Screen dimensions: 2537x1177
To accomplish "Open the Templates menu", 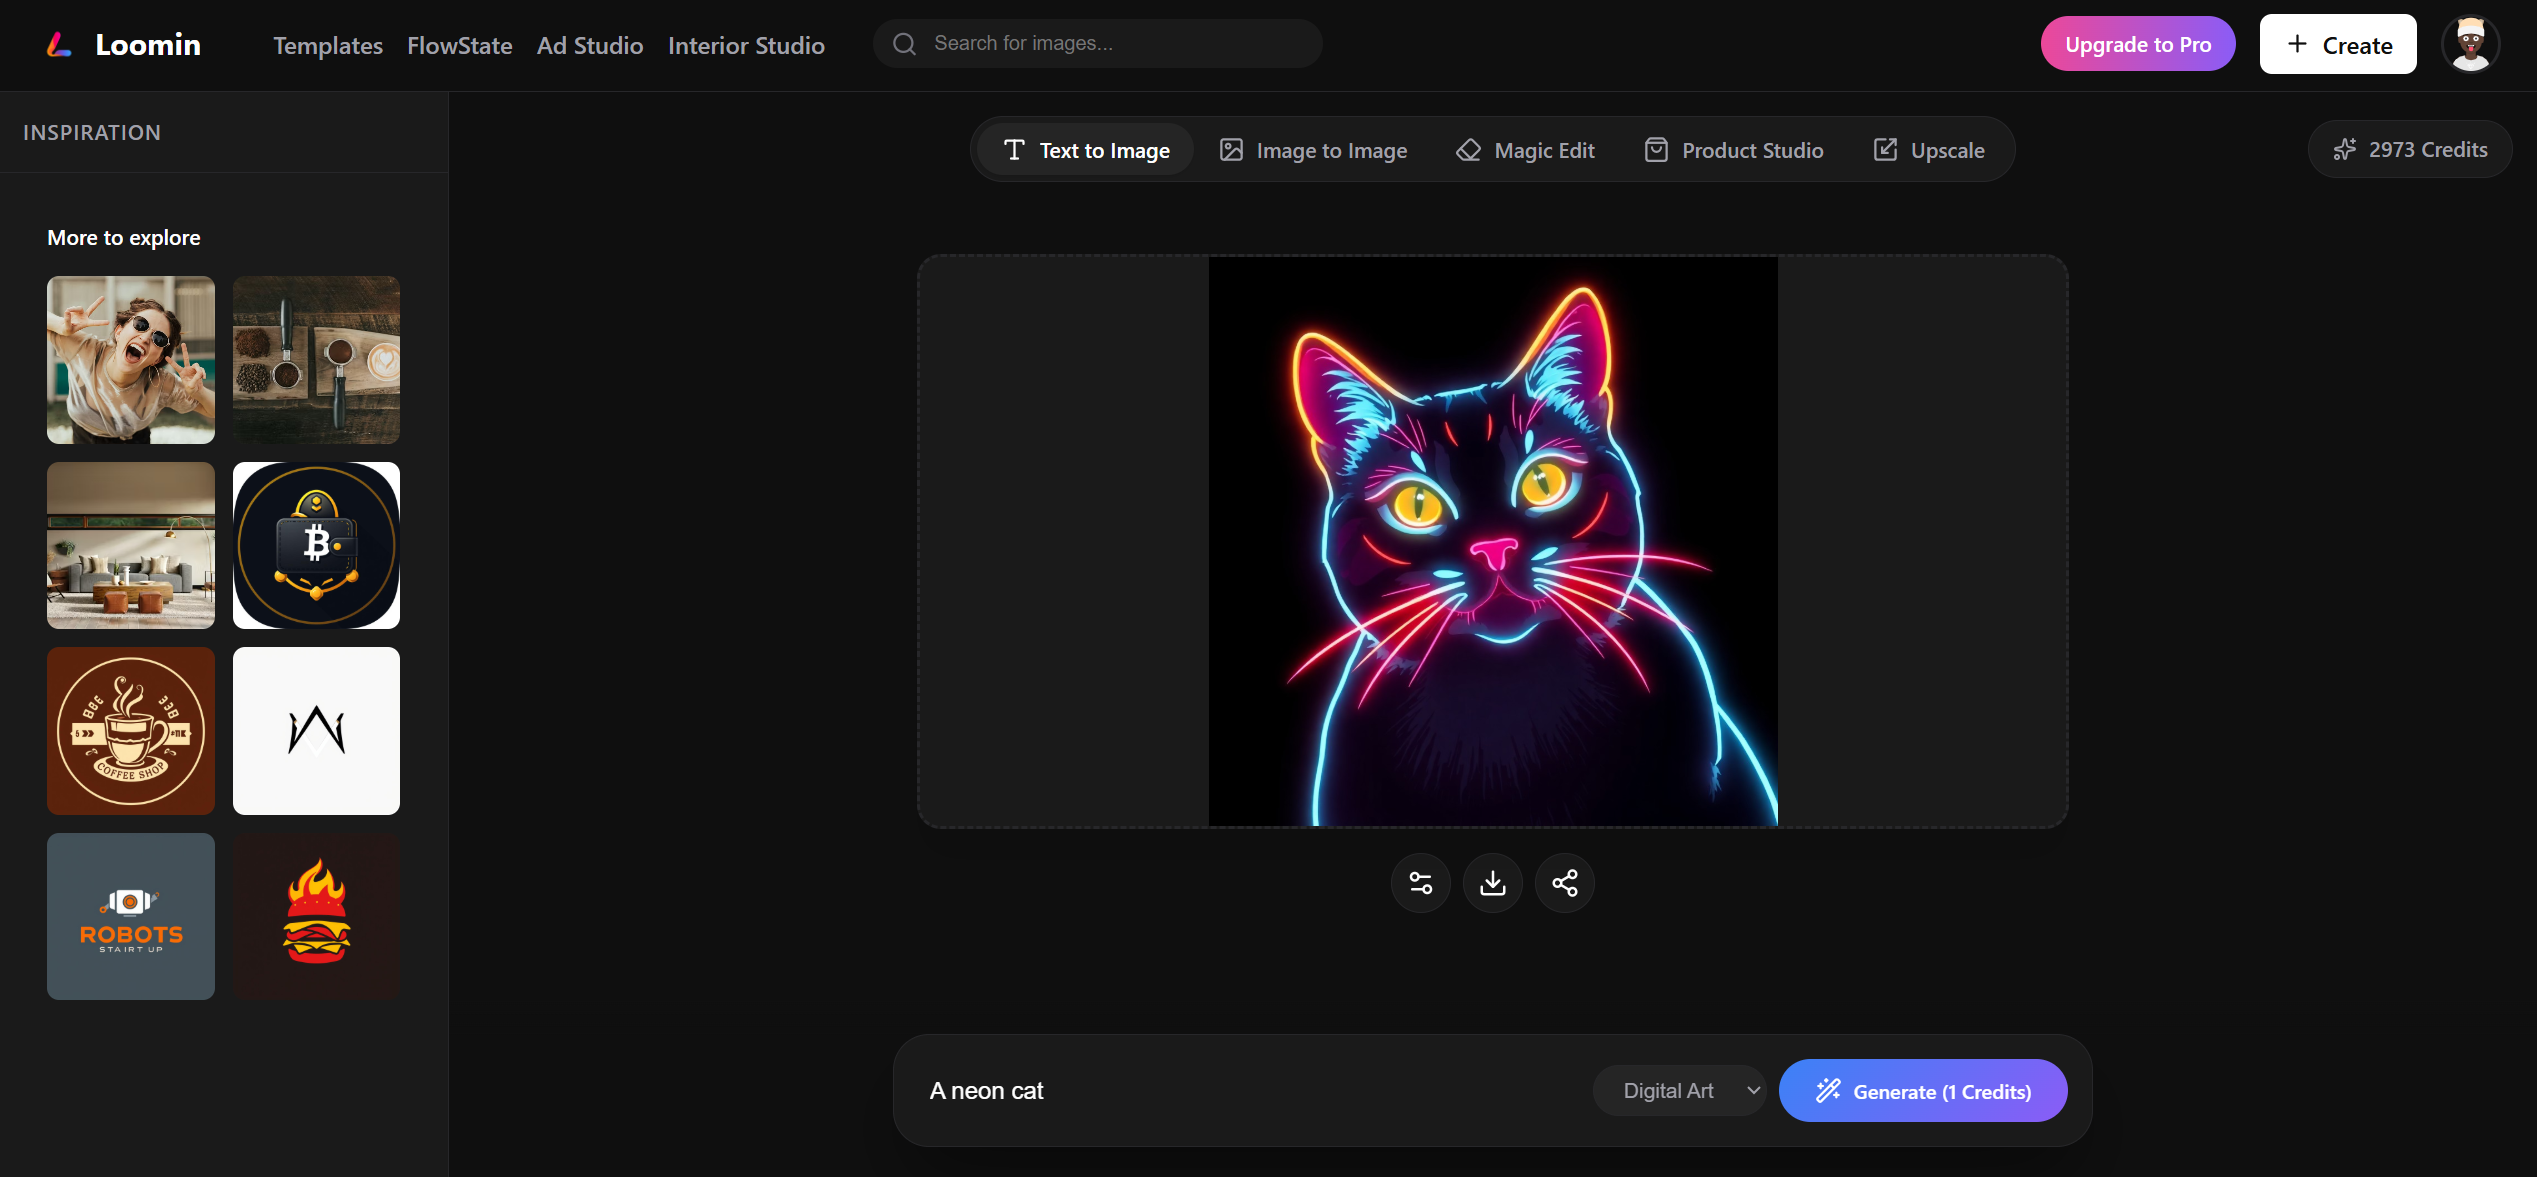I will click(x=327, y=45).
